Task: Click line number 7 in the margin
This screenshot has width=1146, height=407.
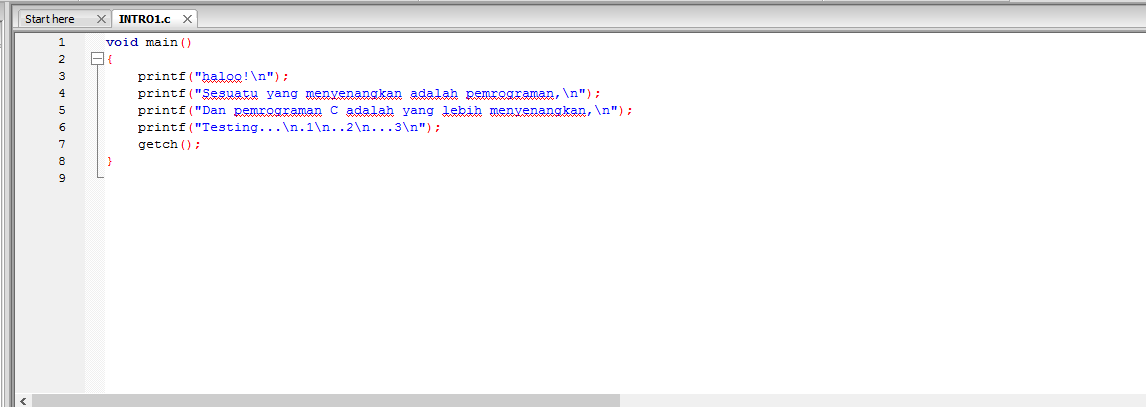Action: [x=61, y=144]
